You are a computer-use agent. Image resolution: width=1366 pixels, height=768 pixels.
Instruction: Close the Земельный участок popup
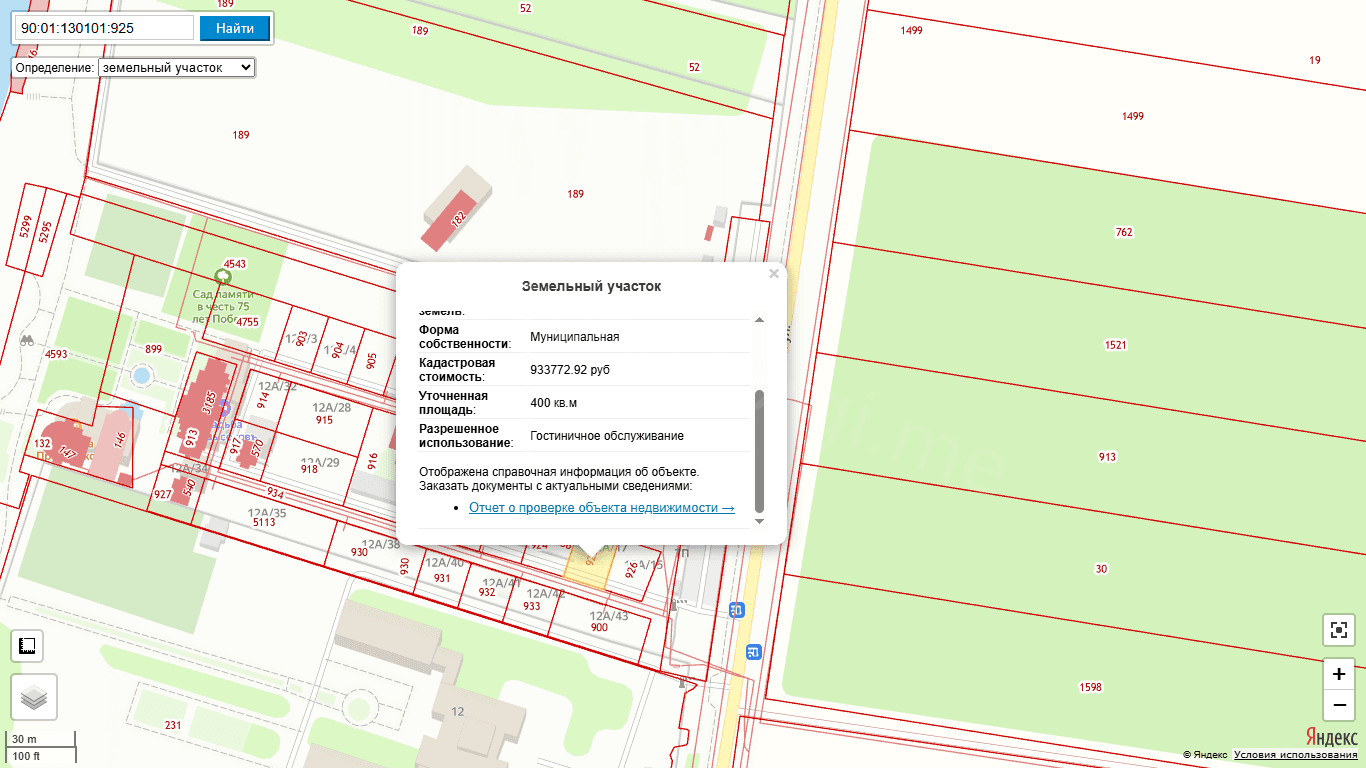point(773,274)
